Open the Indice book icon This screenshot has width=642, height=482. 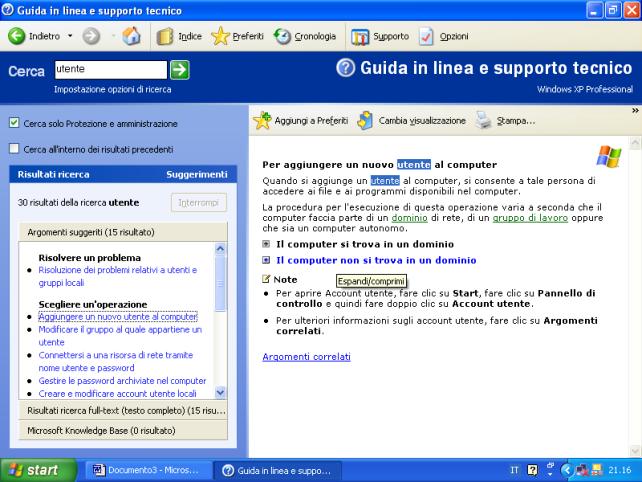tap(165, 36)
